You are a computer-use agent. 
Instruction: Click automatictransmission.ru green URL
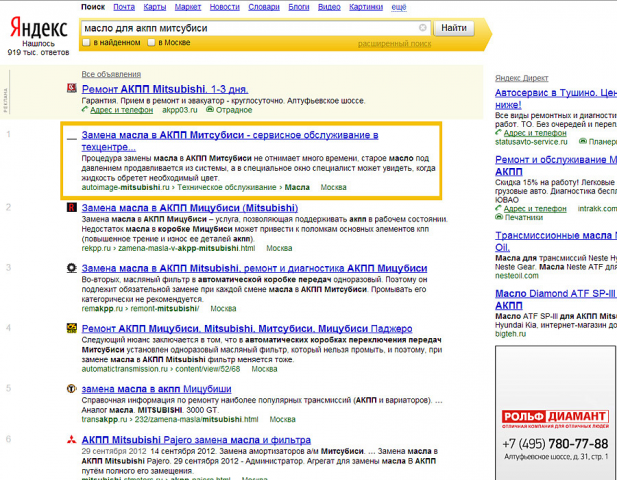[161, 369]
